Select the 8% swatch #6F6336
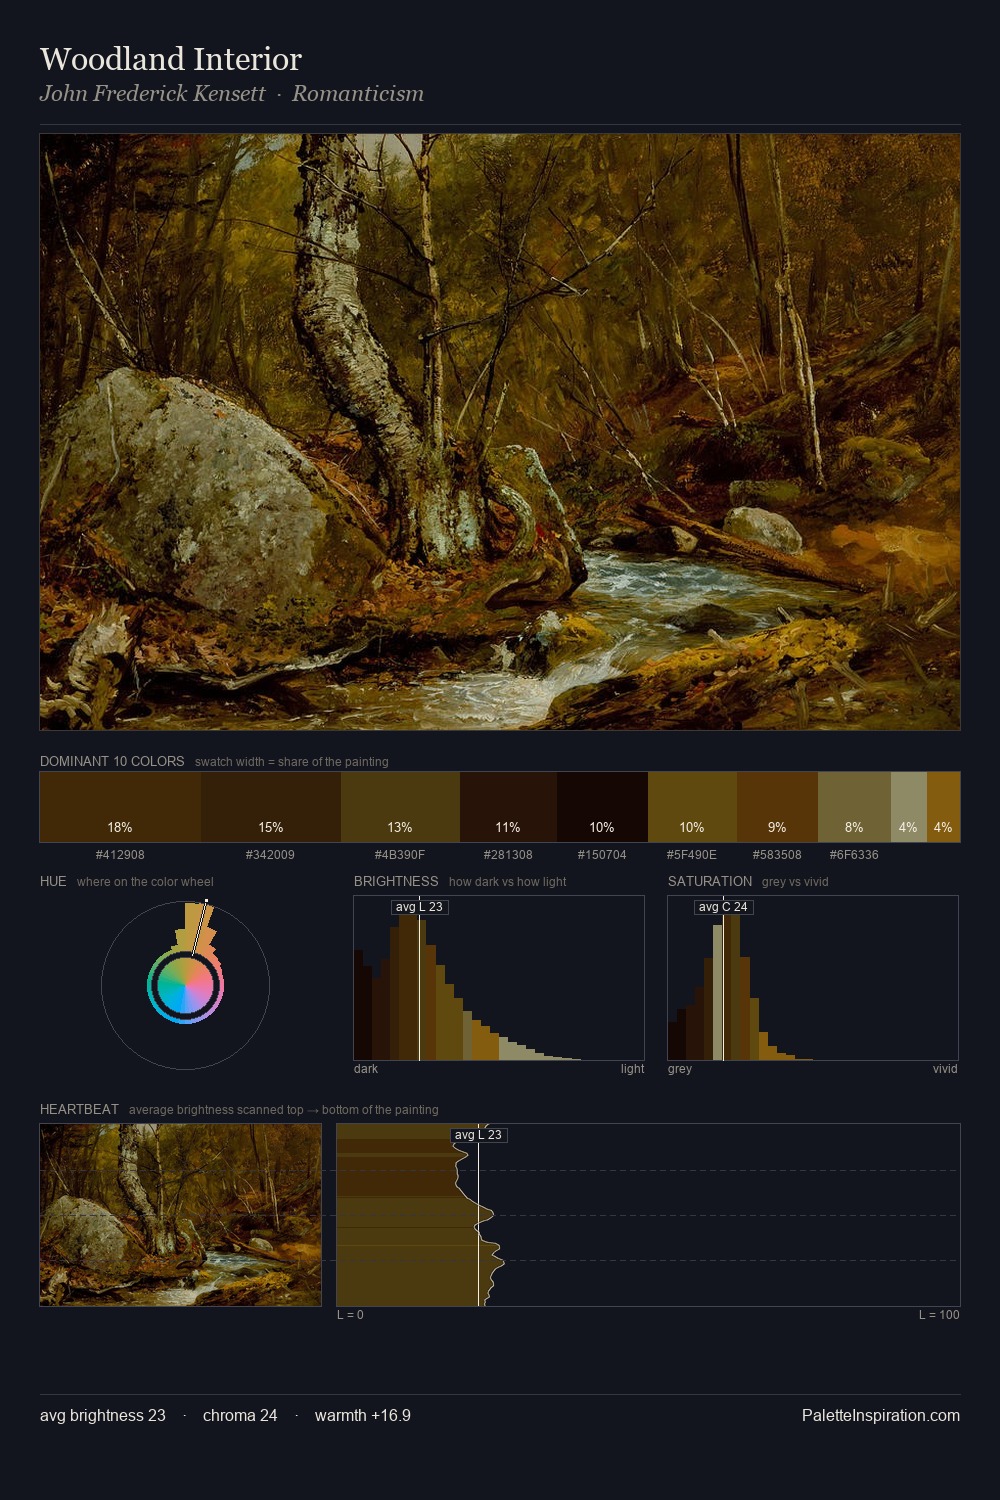Screen dimensions: 1000x1500 click(854, 806)
